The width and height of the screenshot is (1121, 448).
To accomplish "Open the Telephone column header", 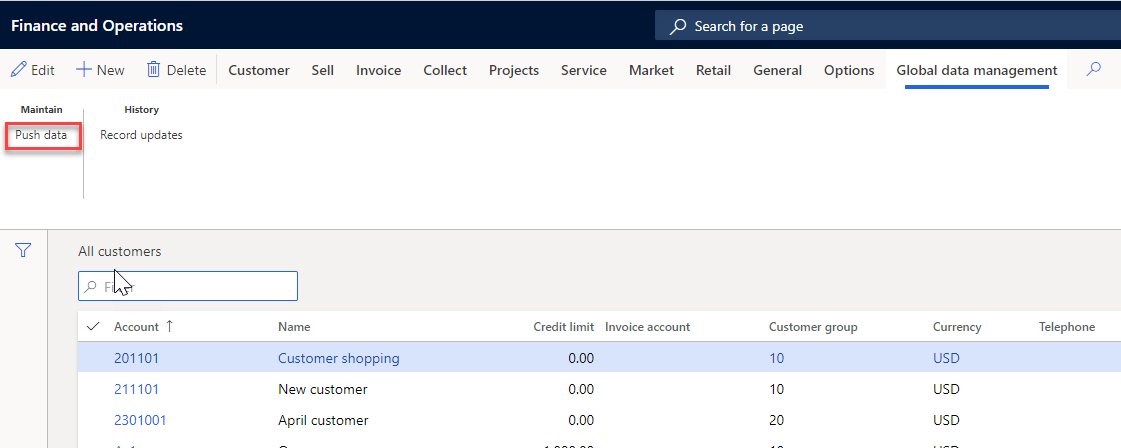I will [1067, 327].
